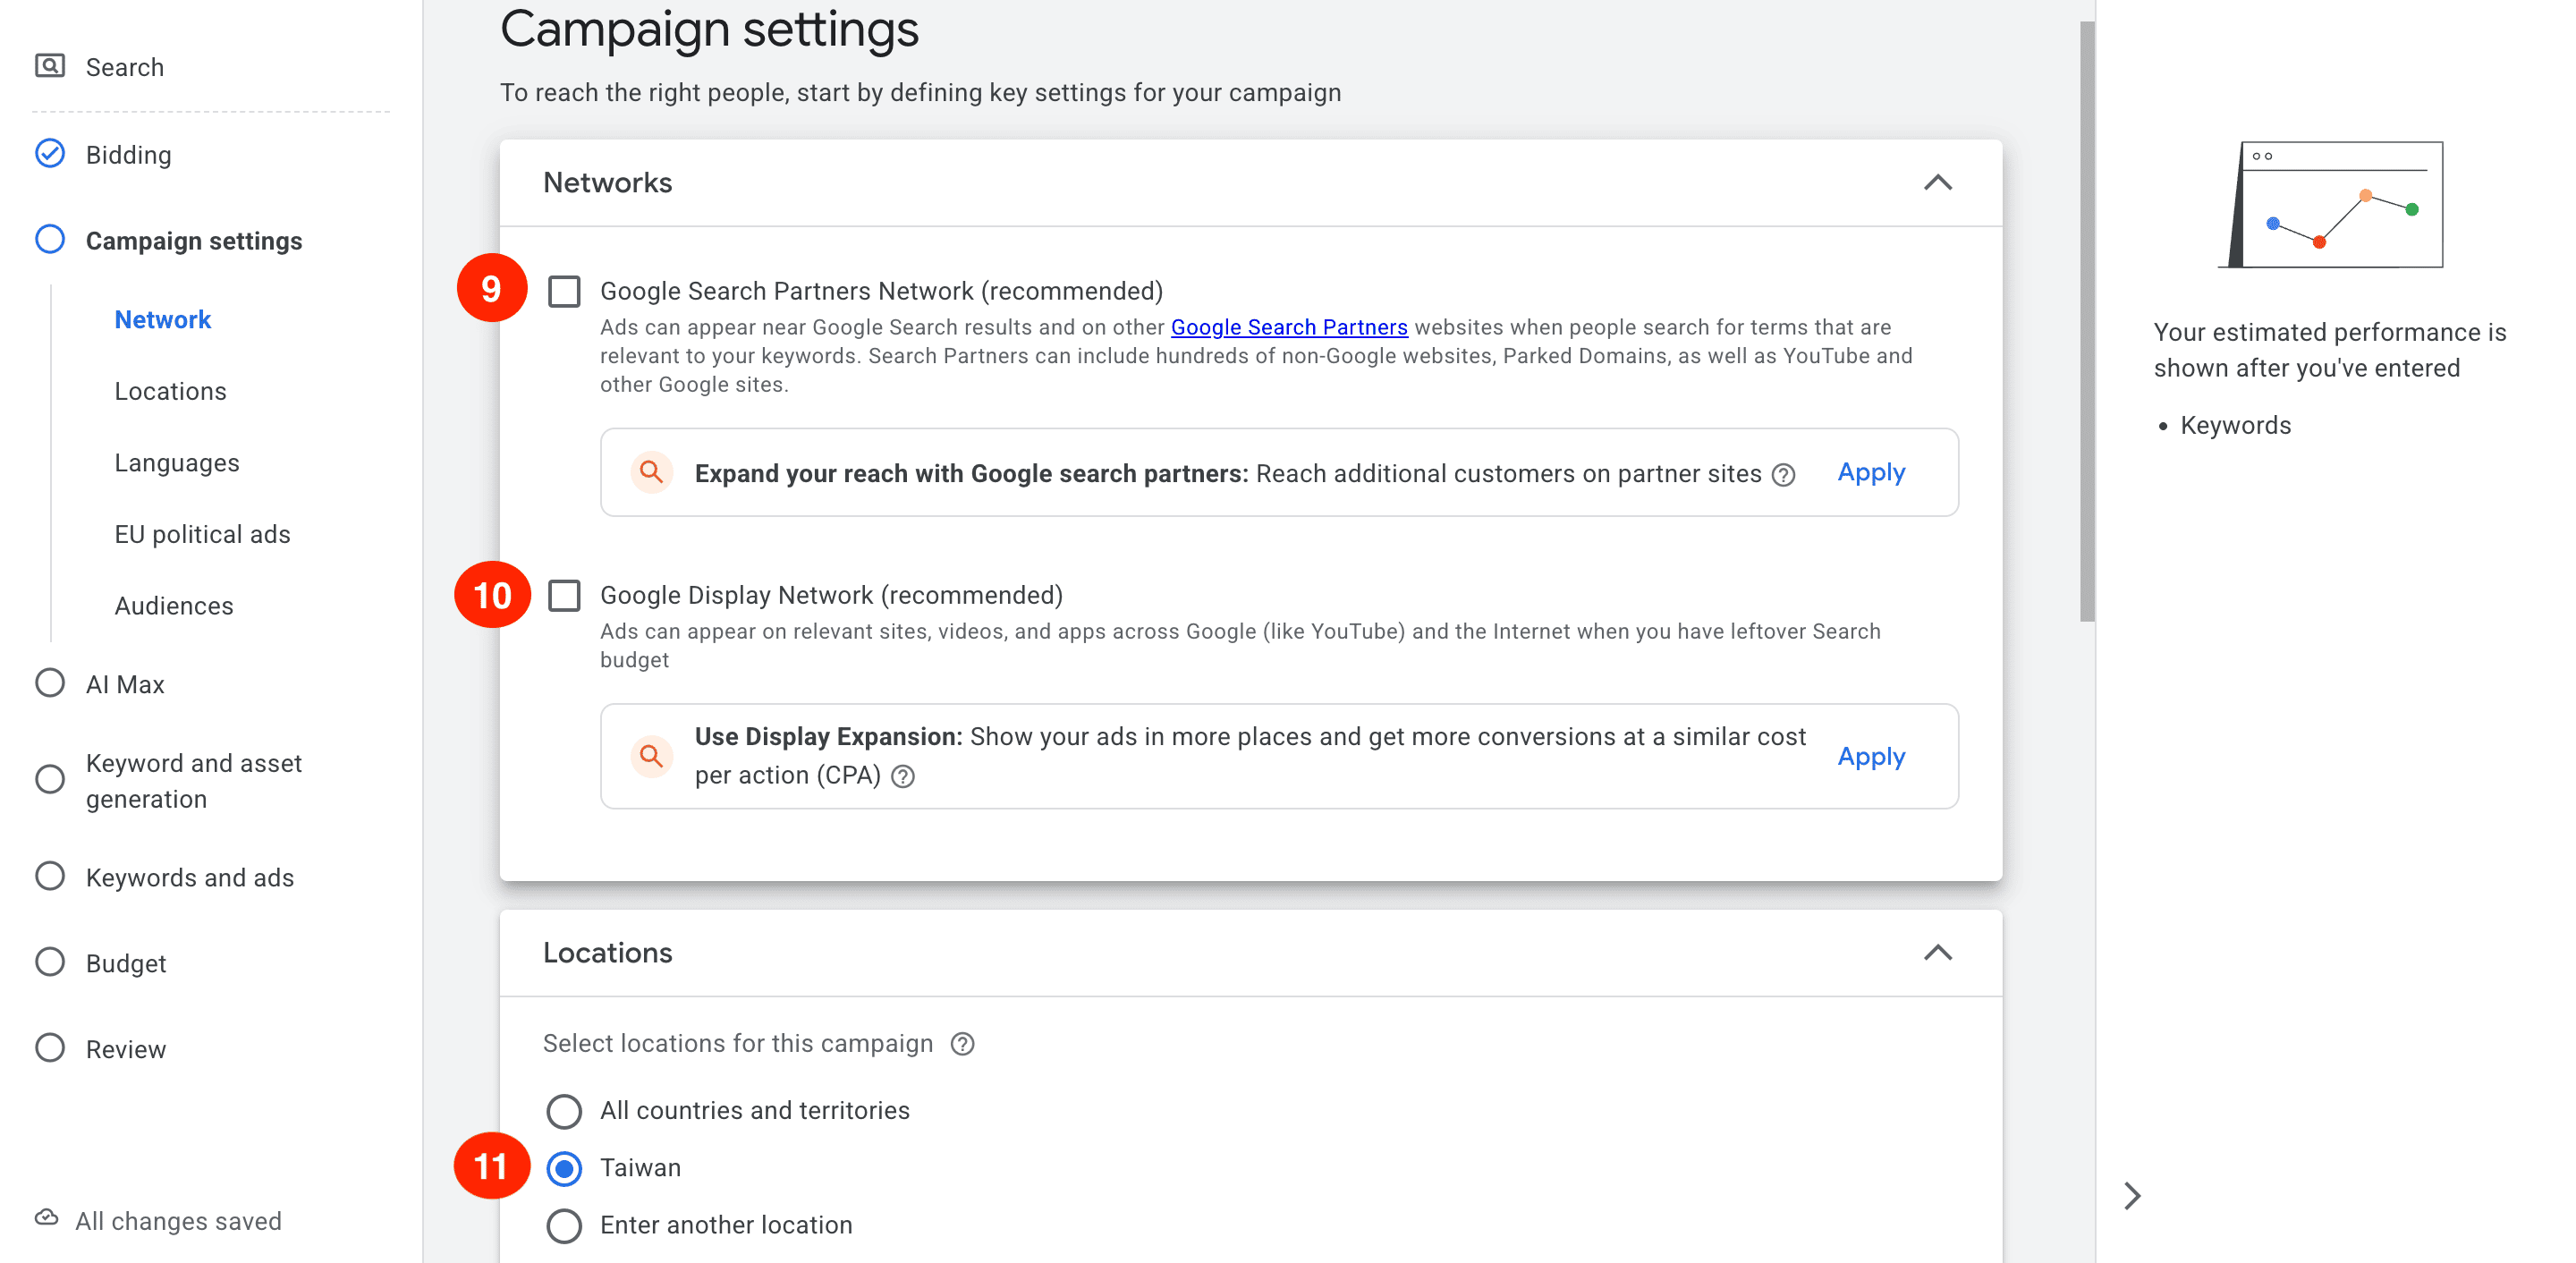2576x1263 pixels.
Task: Click the AI Max step circle
Action: (x=50, y=683)
